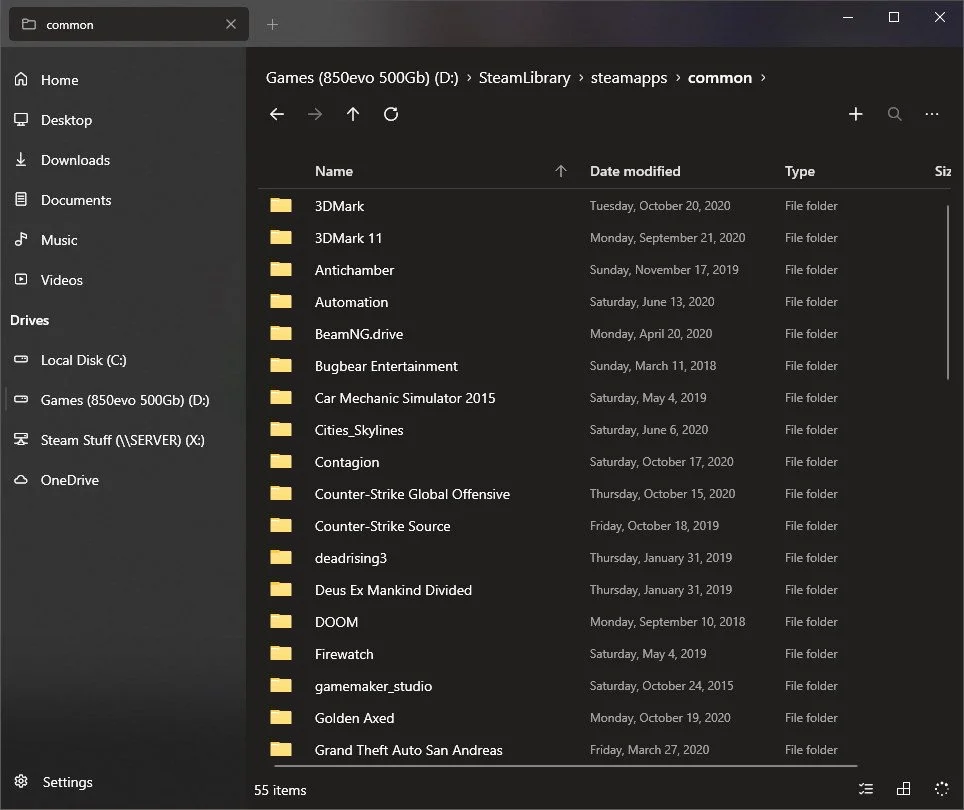Switch to grid layout view icon
Image resolution: width=964 pixels, height=810 pixels.
tap(904, 789)
